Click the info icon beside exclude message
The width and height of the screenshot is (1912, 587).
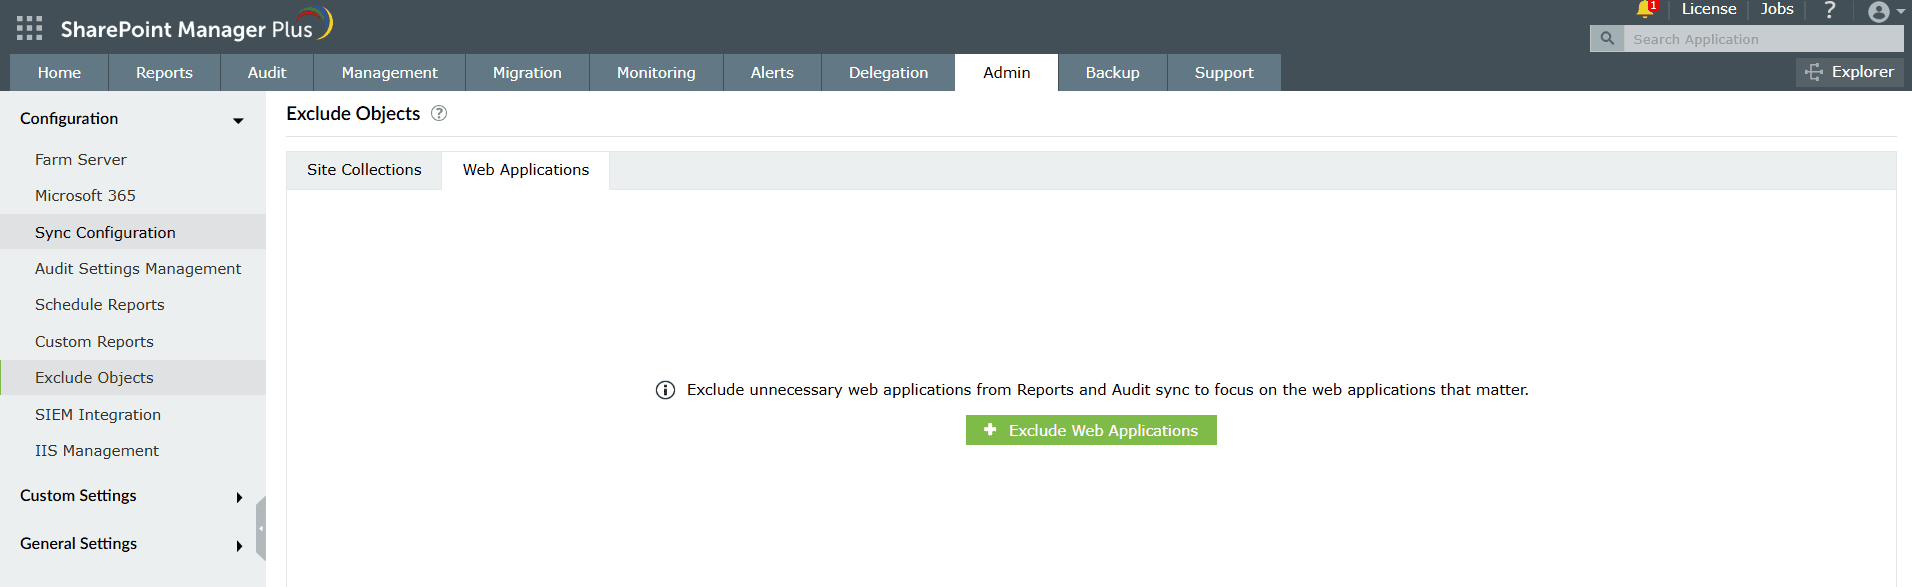pos(665,390)
